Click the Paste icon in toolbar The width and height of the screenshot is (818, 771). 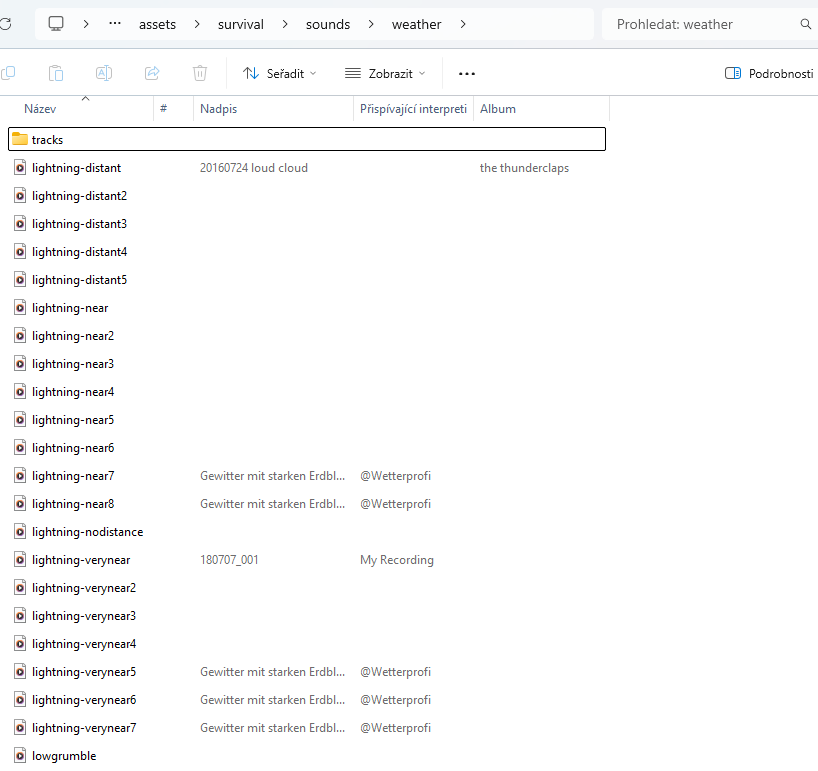pos(56,73)
